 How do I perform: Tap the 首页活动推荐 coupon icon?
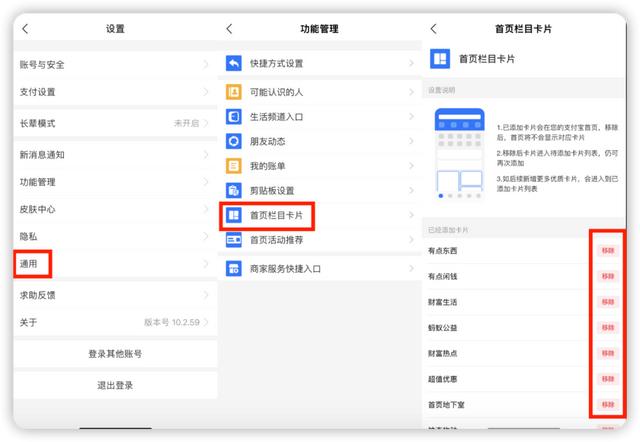(x=233, y=240)
